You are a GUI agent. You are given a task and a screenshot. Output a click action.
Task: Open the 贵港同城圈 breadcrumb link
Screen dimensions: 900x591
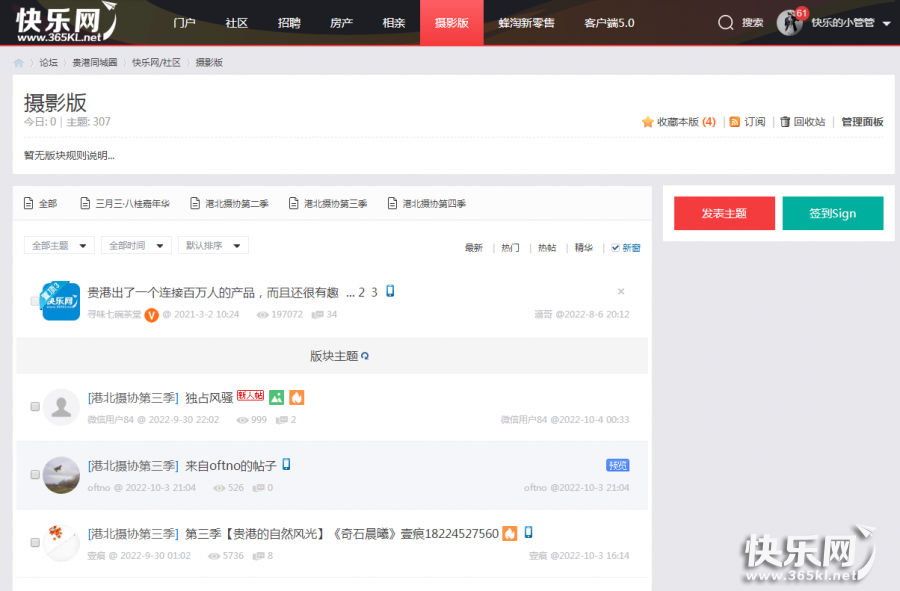pos(95,63)
